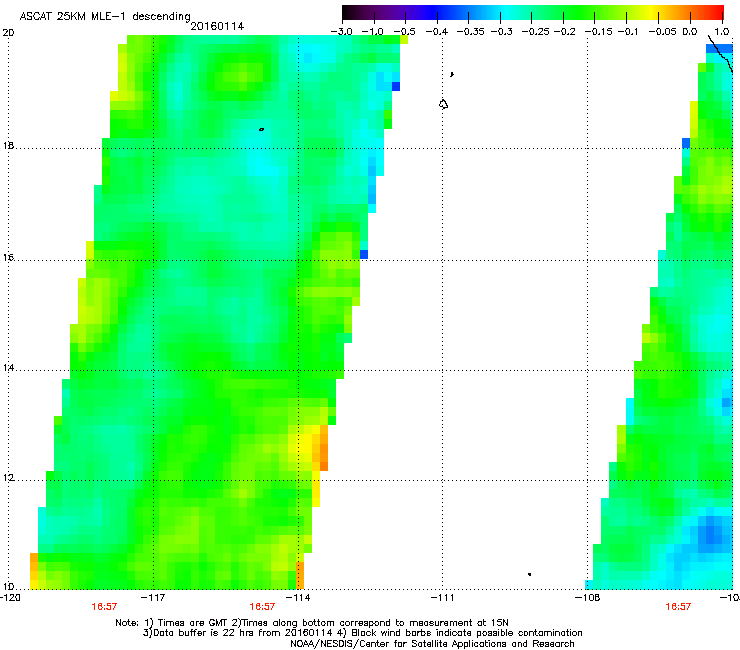Click the -0.25 colorbar label
The height and width of the screenshot is (650, 740).
(x=535, y=31)
